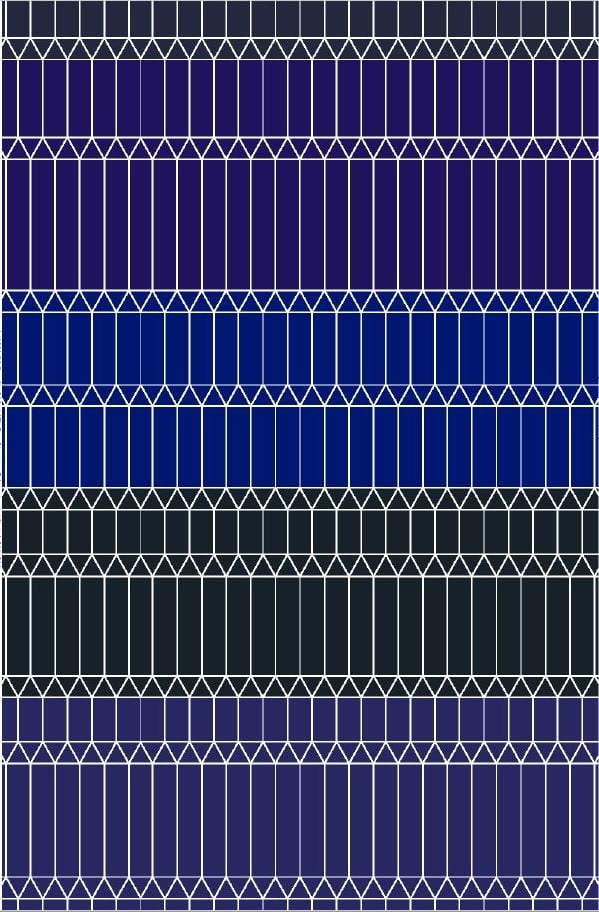Image resolution: width=599 pixels, height=912 pixels.
Task: Click the tall black rectangle band
Action: (x=300, y=626)
